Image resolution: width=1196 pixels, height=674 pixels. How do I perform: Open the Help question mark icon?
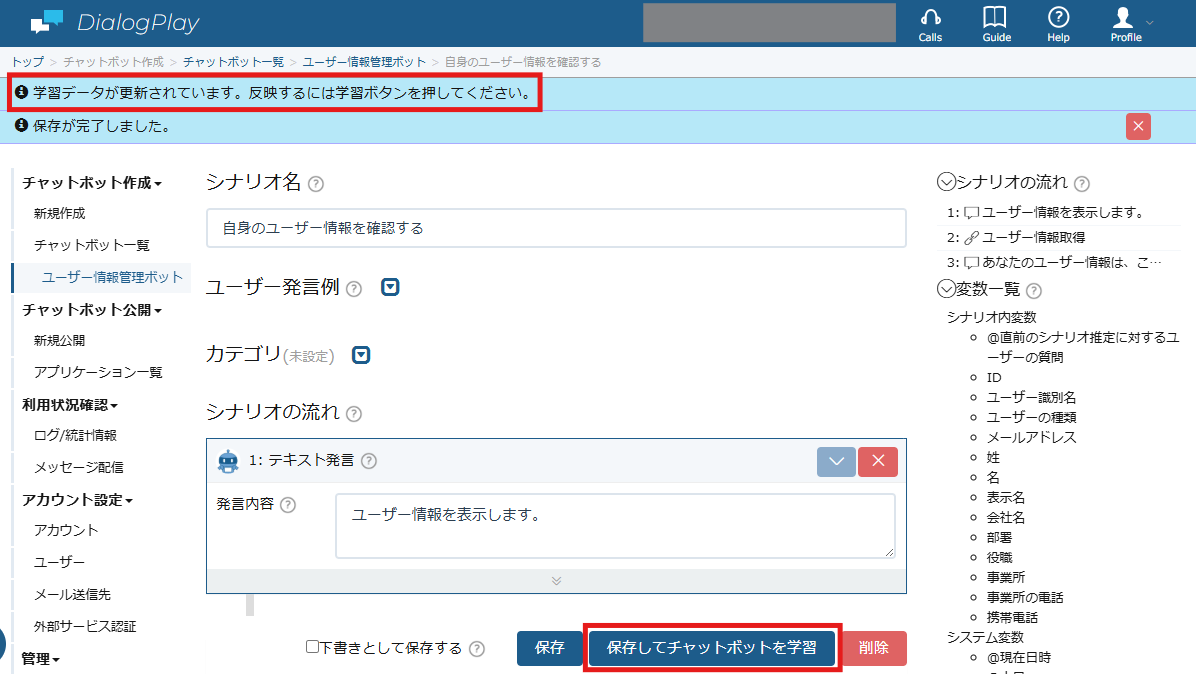[1058, 24]
